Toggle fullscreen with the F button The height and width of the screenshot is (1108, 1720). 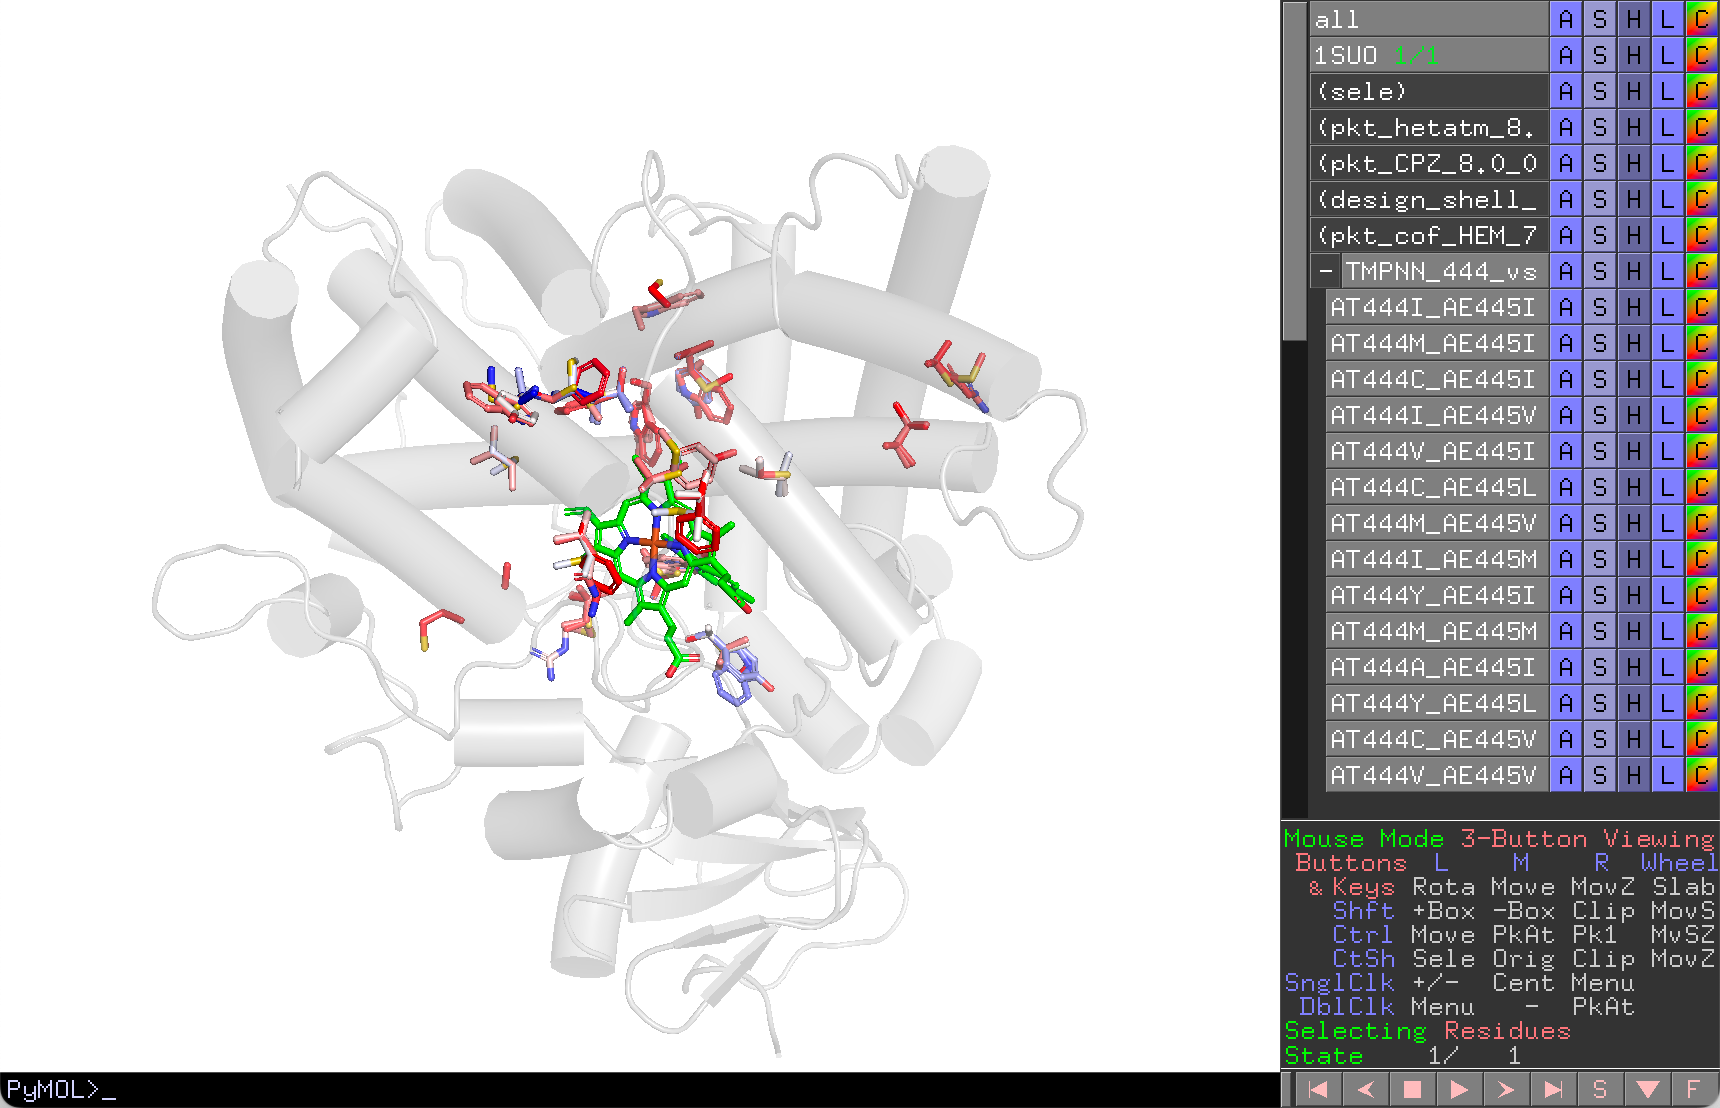pos(1693,1089)
